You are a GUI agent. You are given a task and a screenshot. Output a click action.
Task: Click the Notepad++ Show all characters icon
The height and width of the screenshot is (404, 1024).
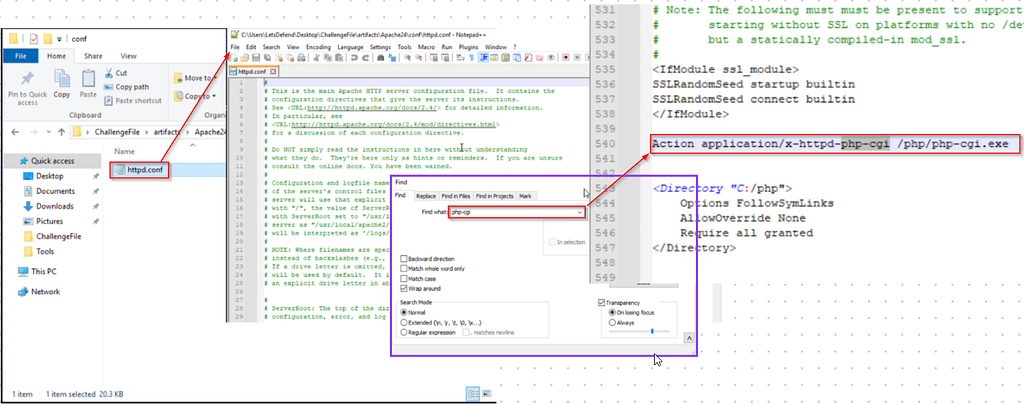[472, 57]
